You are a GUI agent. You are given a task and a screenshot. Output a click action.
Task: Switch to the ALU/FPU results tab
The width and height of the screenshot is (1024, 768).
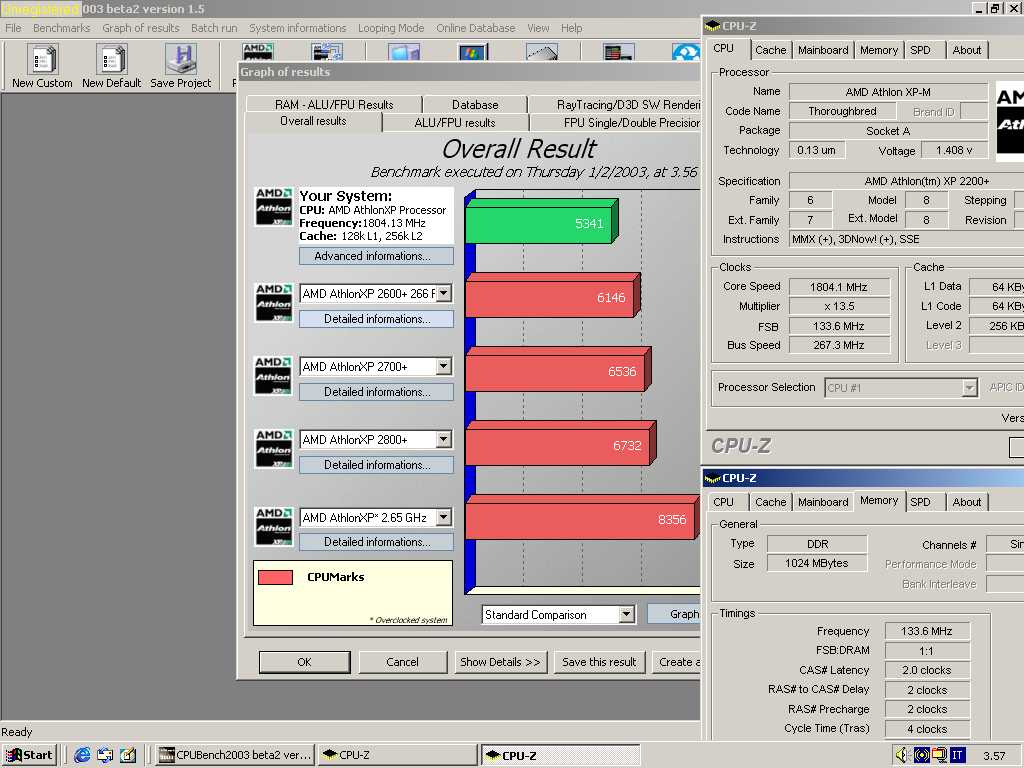pos(455,123)
